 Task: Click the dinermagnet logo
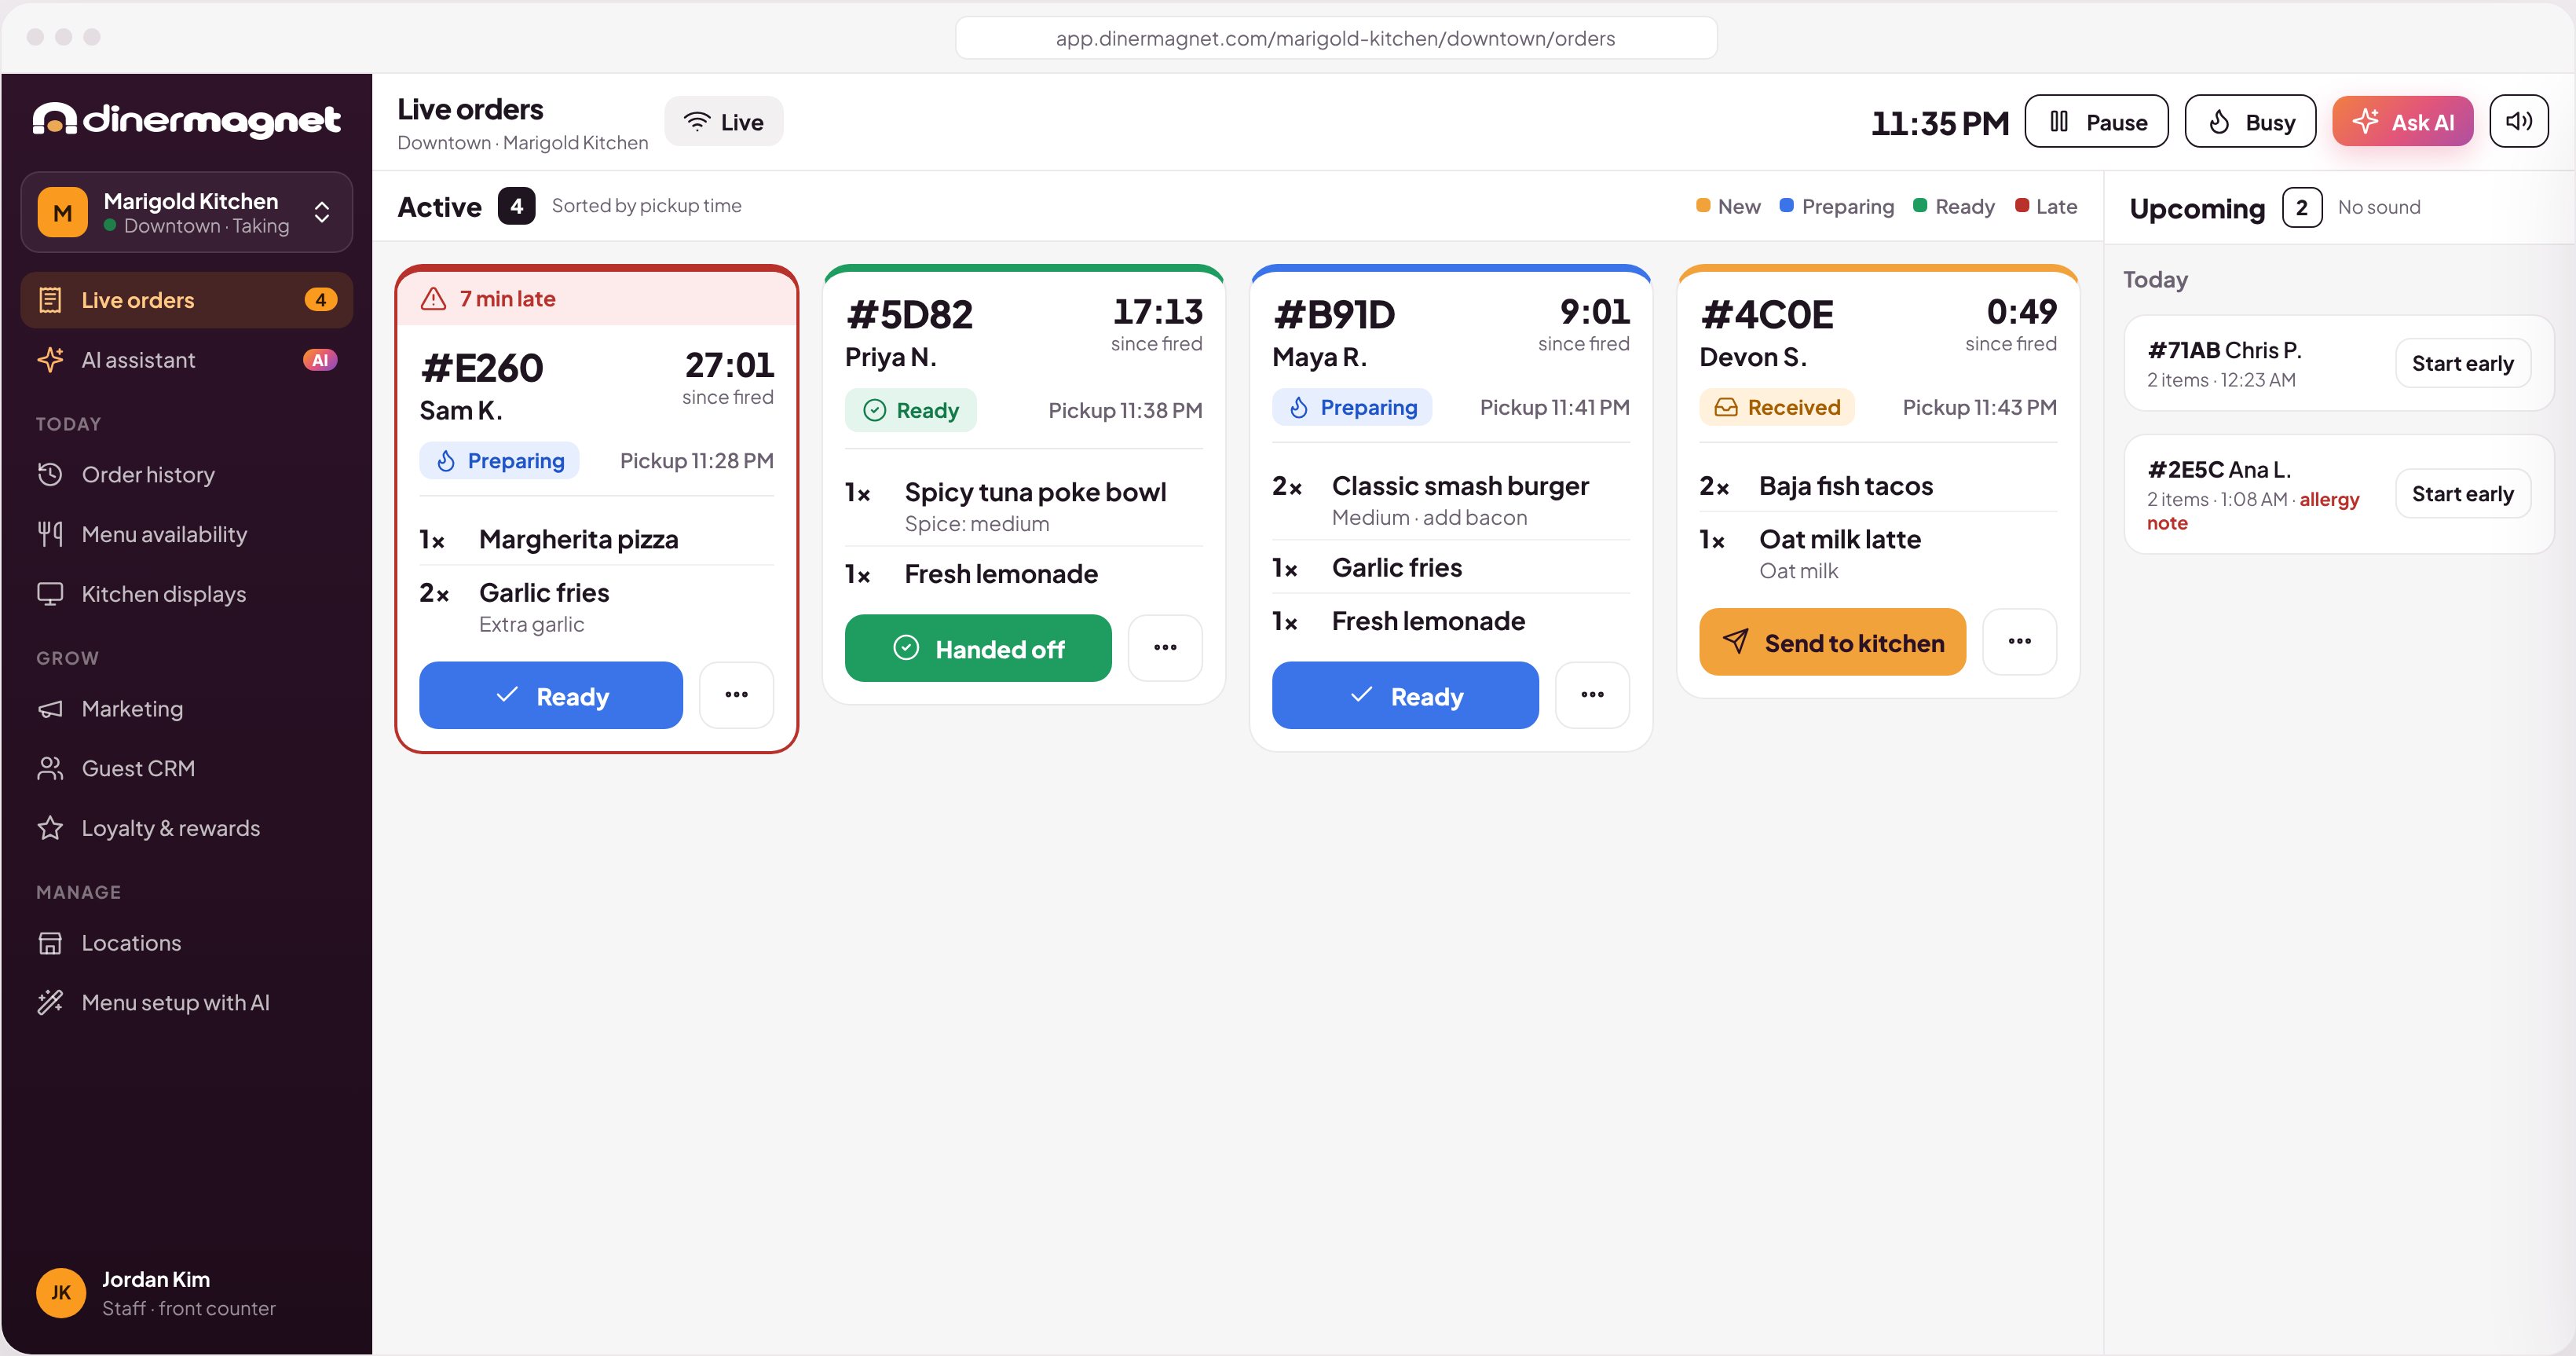(186, 120)
